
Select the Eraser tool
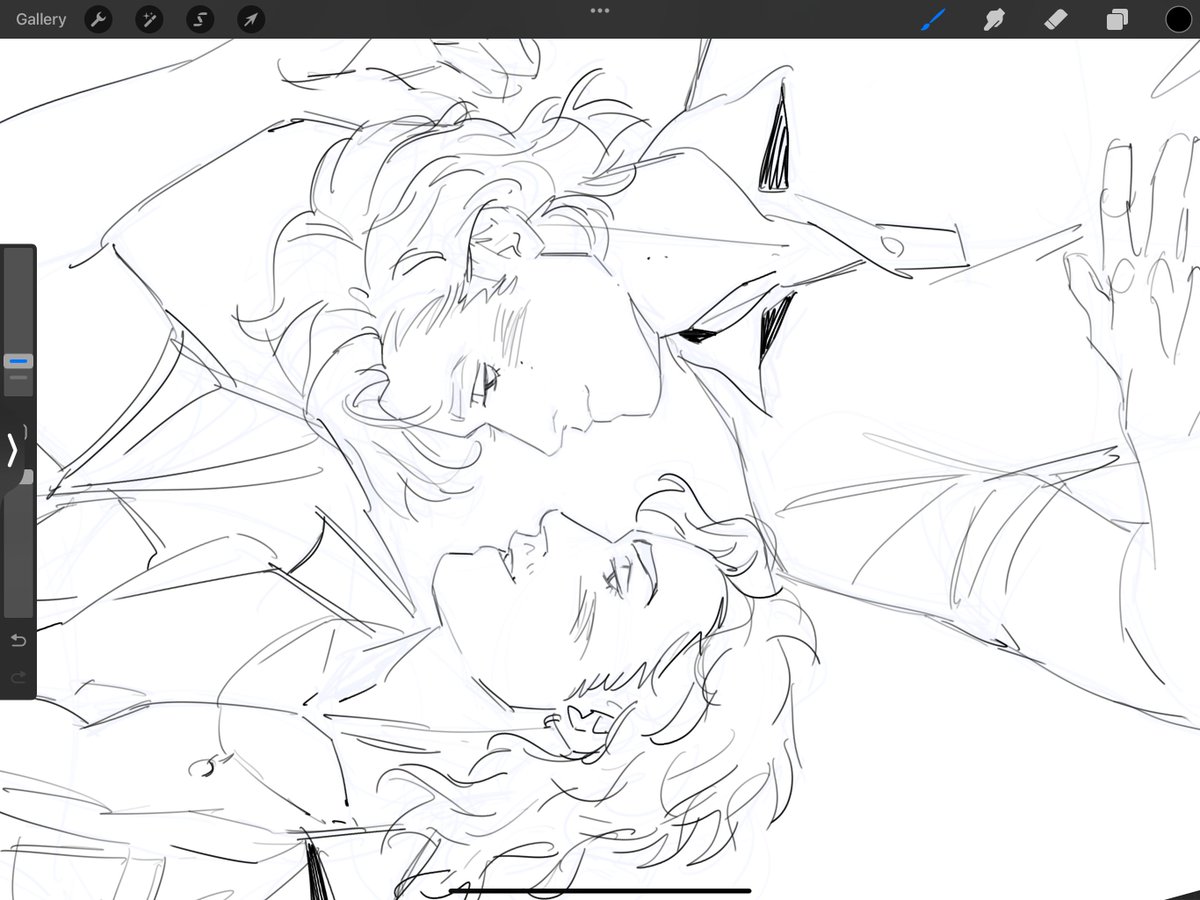(x=1056, y=19)
